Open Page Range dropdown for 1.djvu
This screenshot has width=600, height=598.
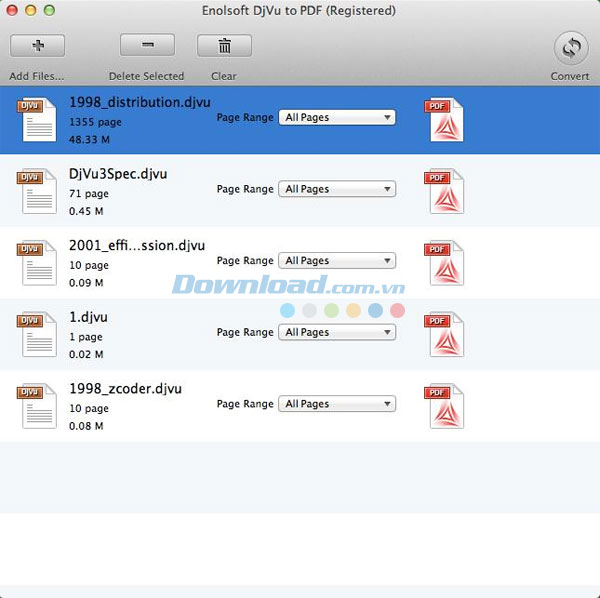[337, 332]
